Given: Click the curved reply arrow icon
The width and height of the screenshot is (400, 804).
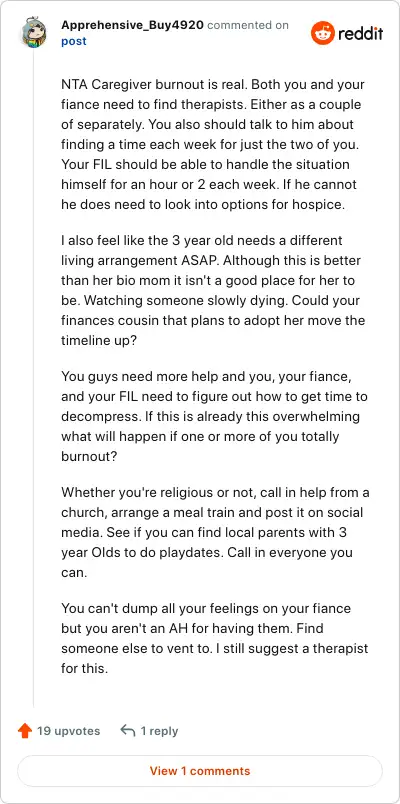Looking at the screenshot, I should pos(128,730).
